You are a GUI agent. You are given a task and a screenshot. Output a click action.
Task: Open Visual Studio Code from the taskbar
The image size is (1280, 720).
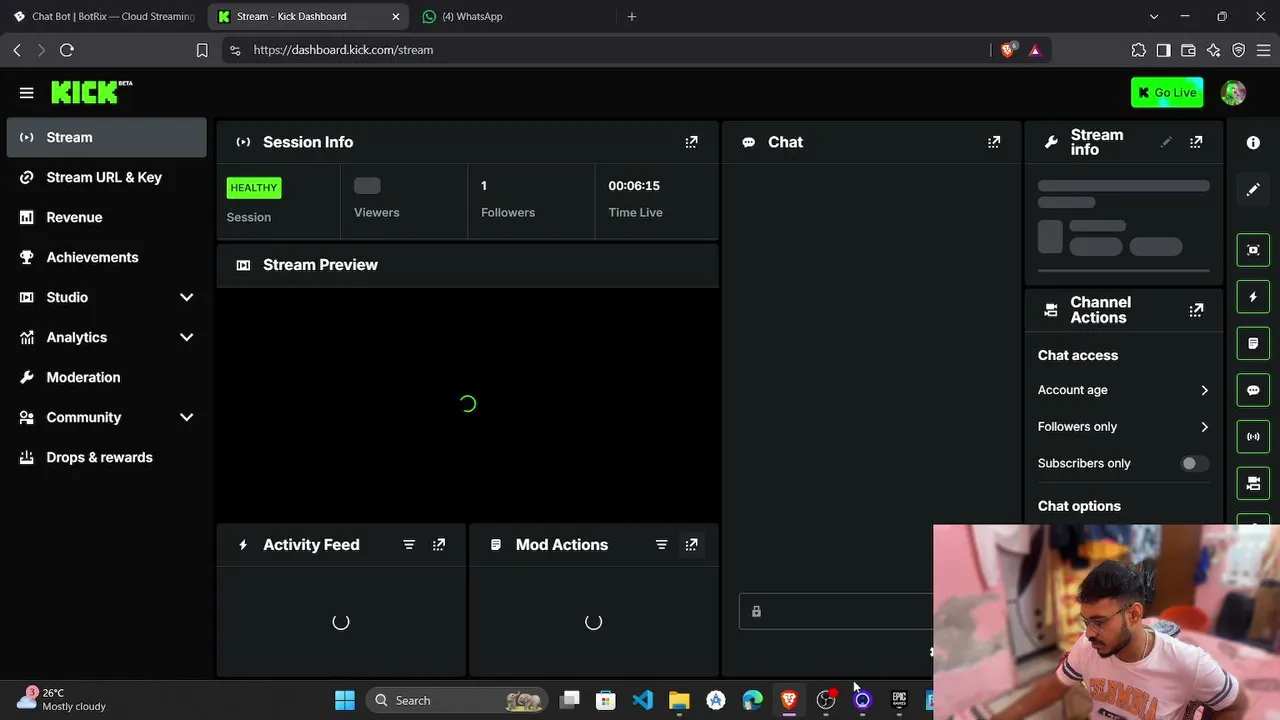click(643, 701)
